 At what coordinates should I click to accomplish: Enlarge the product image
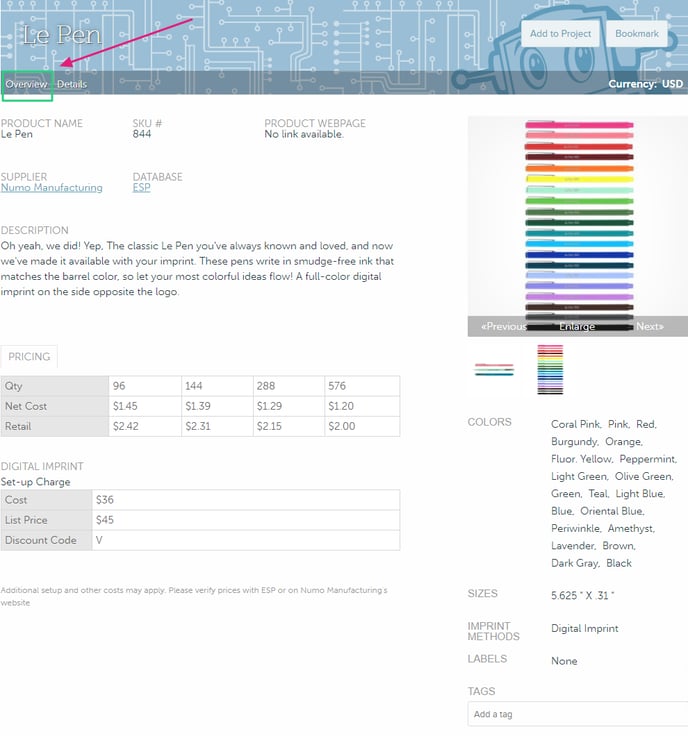[577, 327]
